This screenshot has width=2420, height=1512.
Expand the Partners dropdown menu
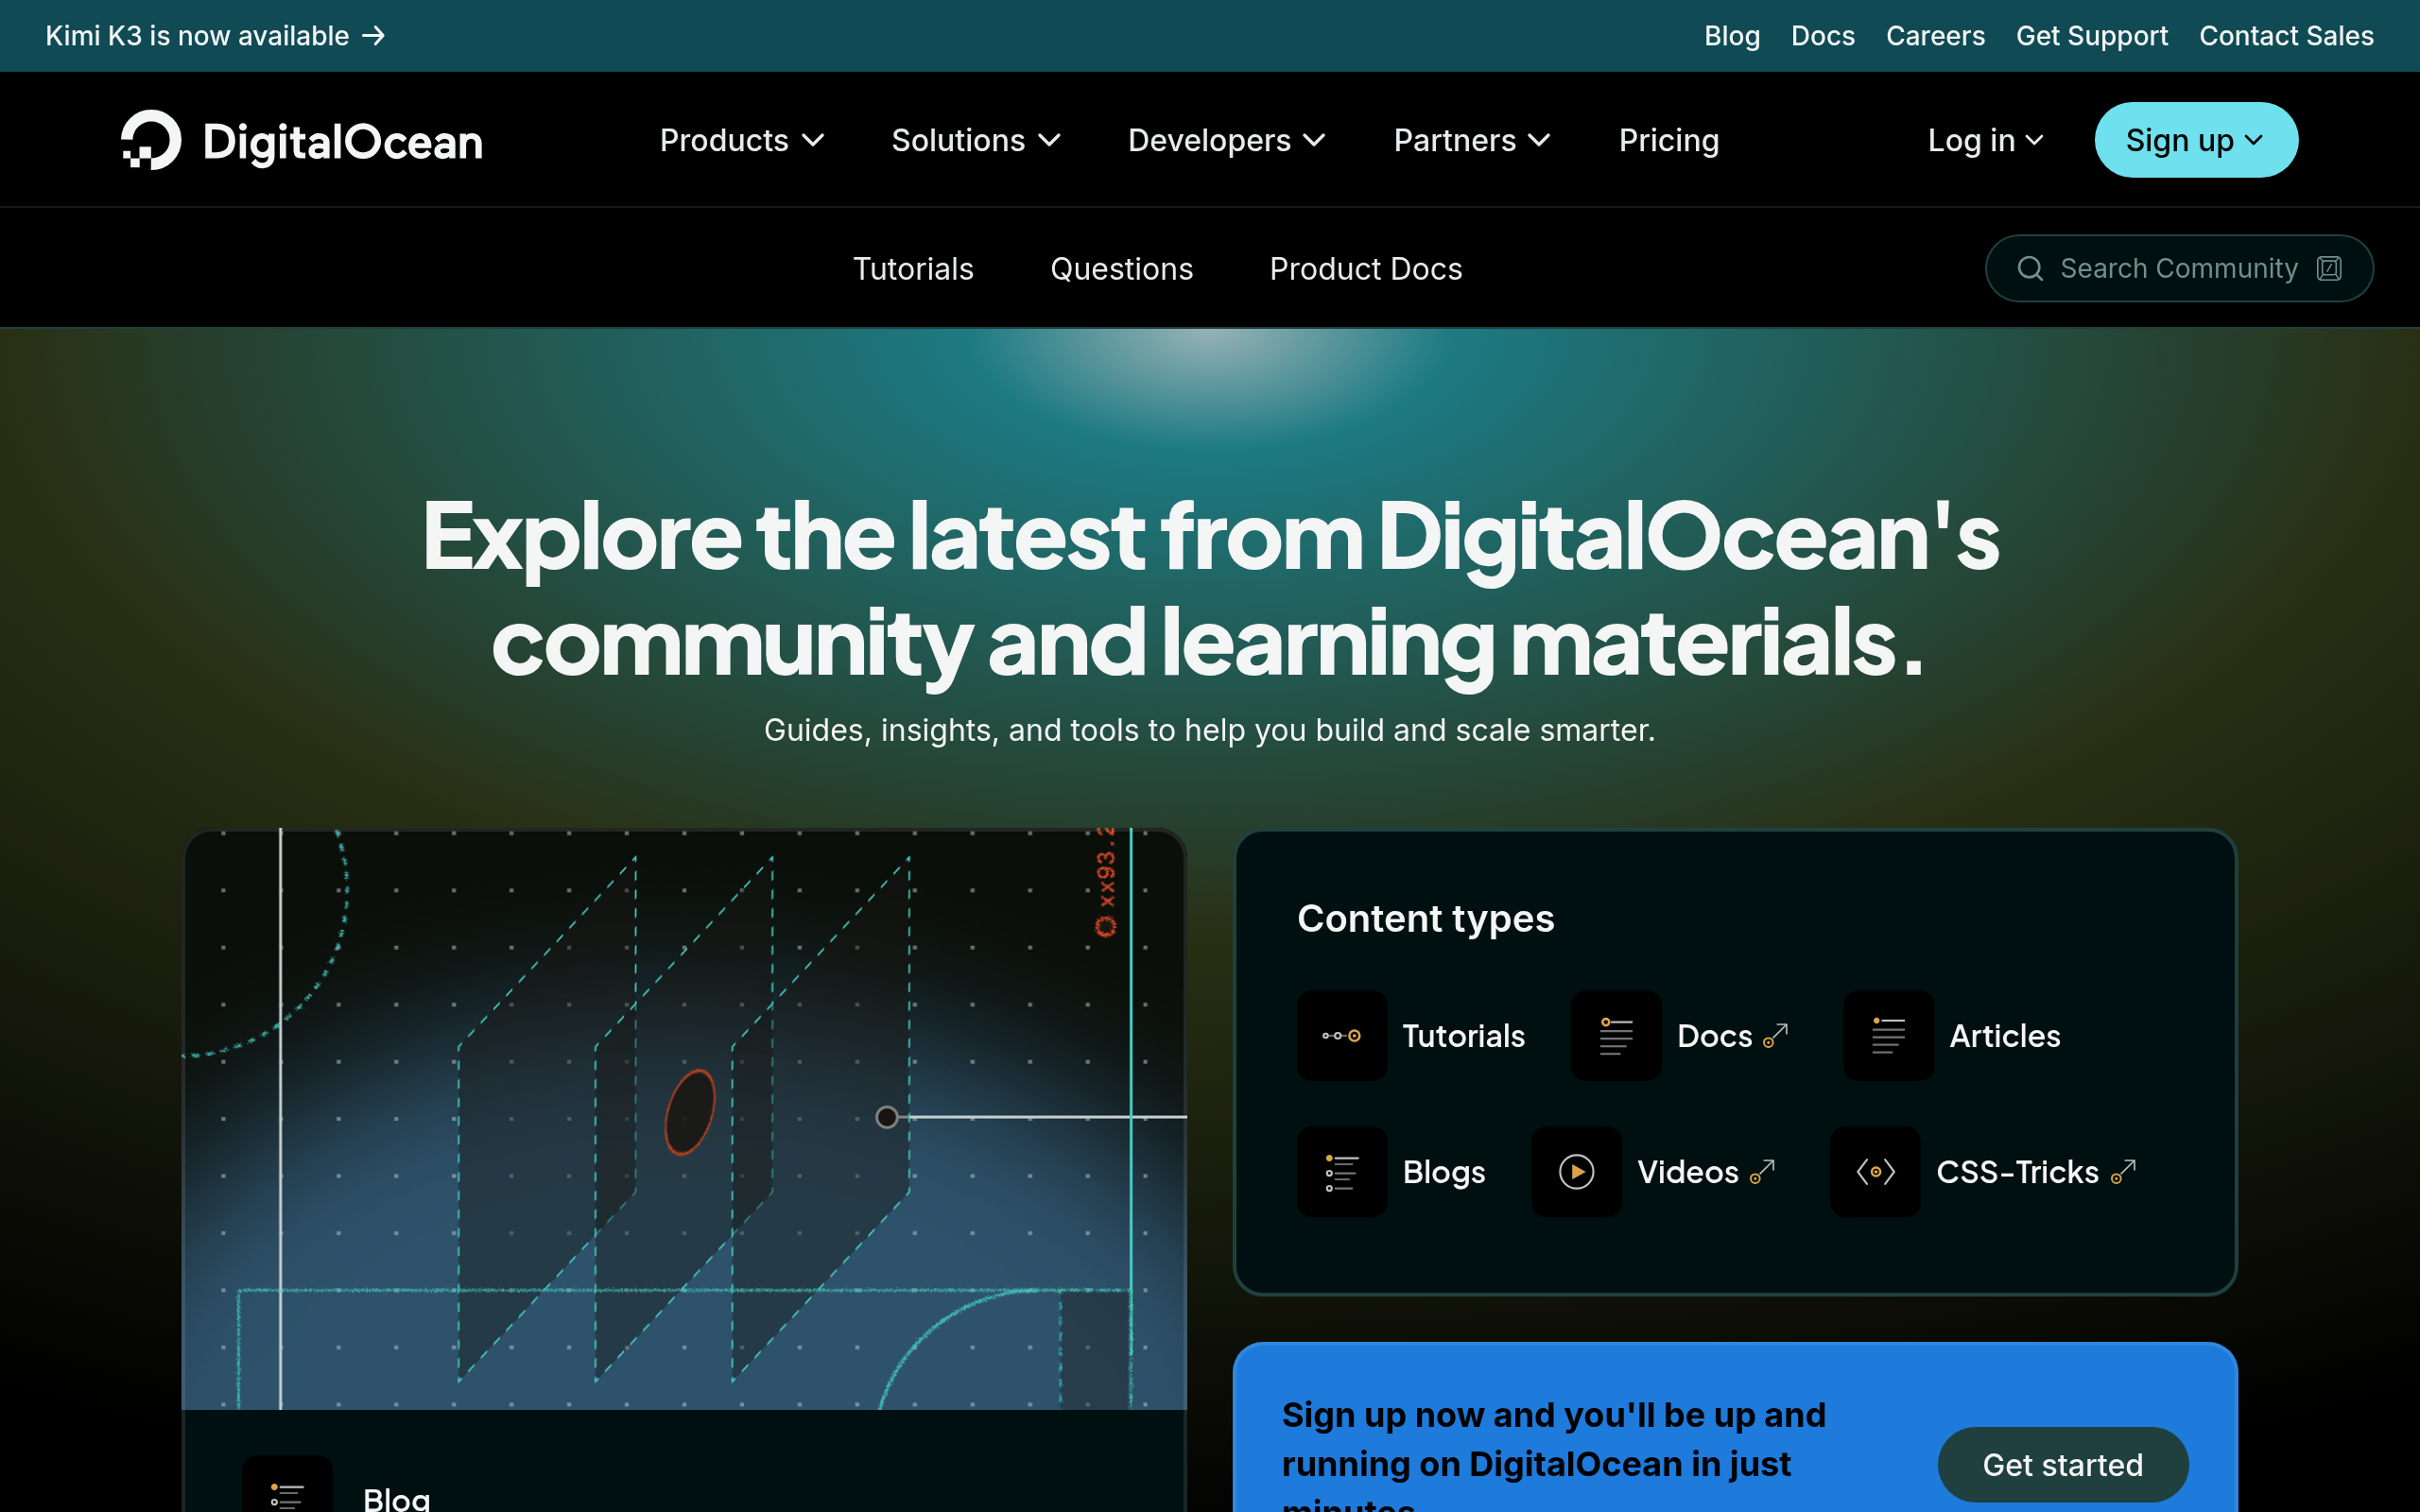pos(1472,140)
